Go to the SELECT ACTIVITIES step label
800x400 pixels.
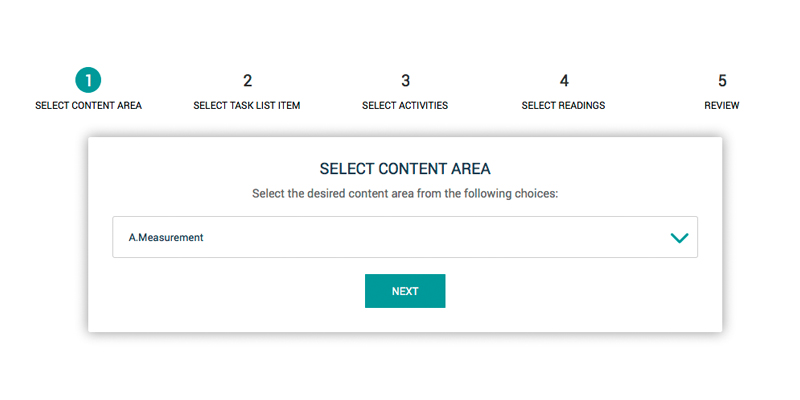405,105
